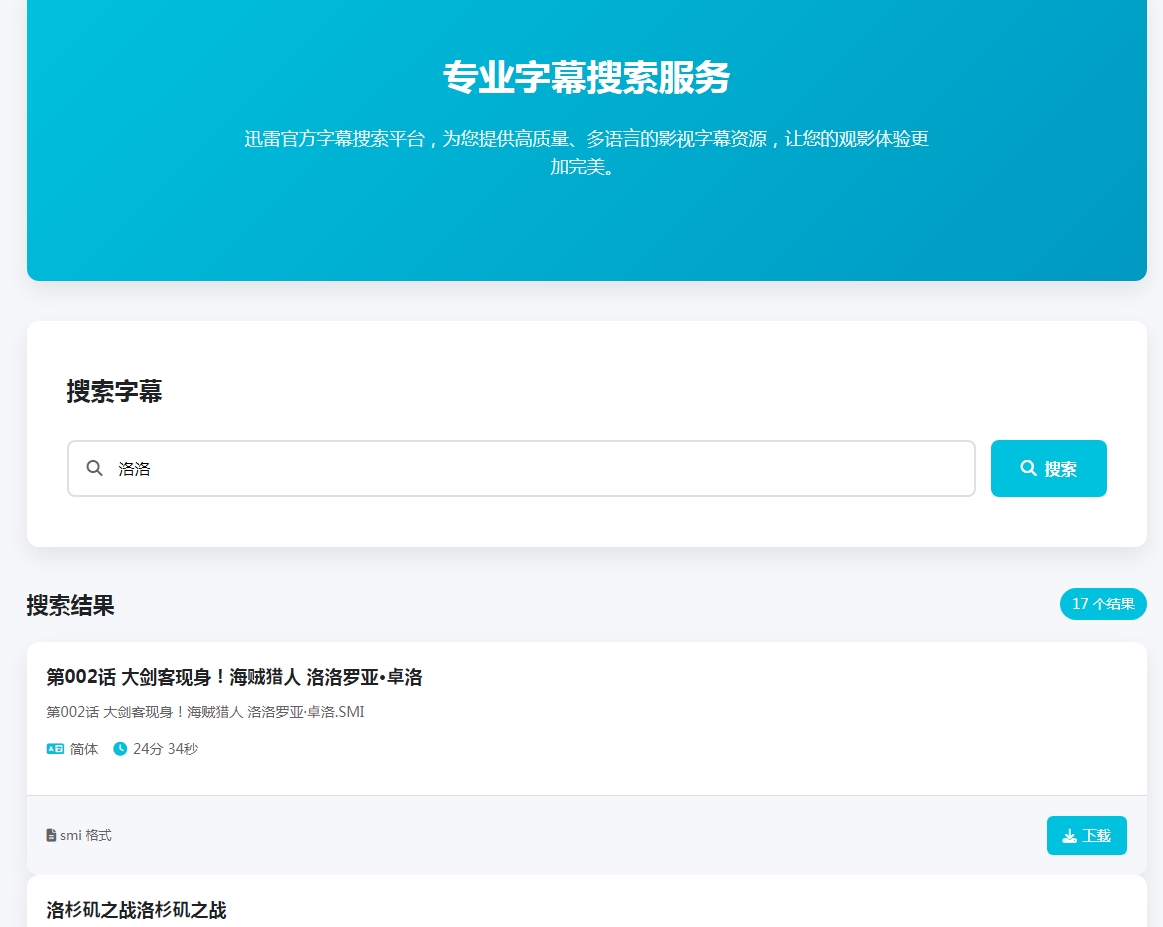Select the duration text 24分 34秒
This screenshot has height=927, width=1163.
pyautogui.click(x=165, y=749)
